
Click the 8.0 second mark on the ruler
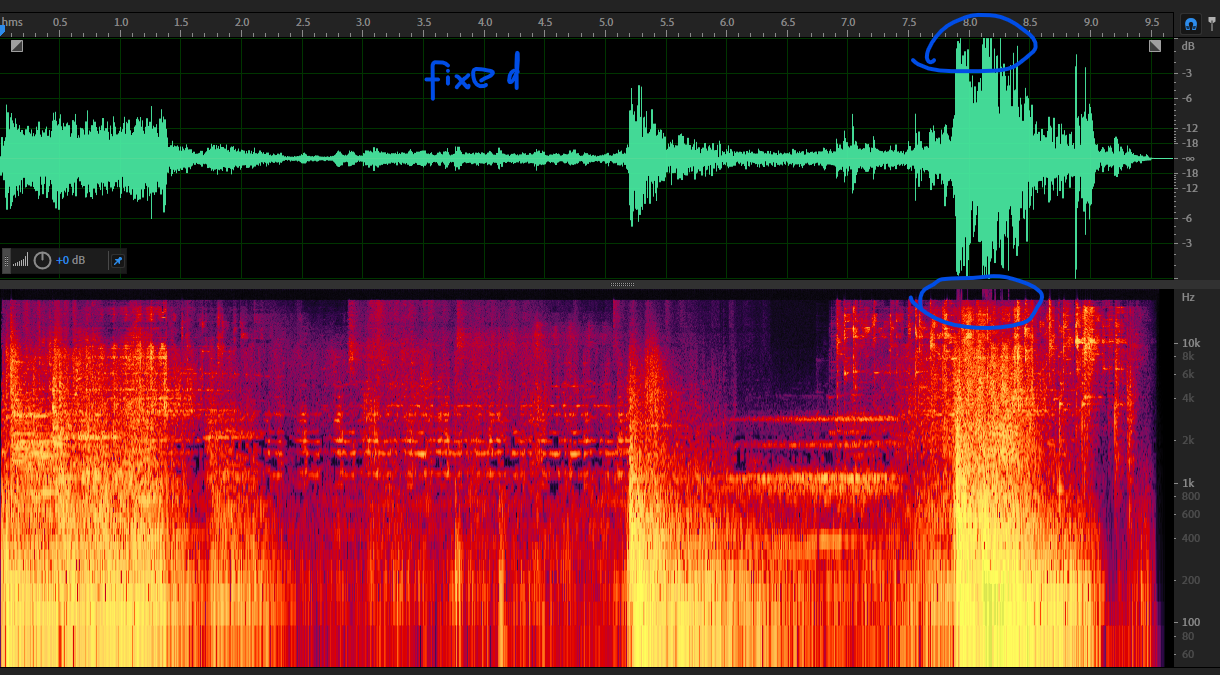969,22
